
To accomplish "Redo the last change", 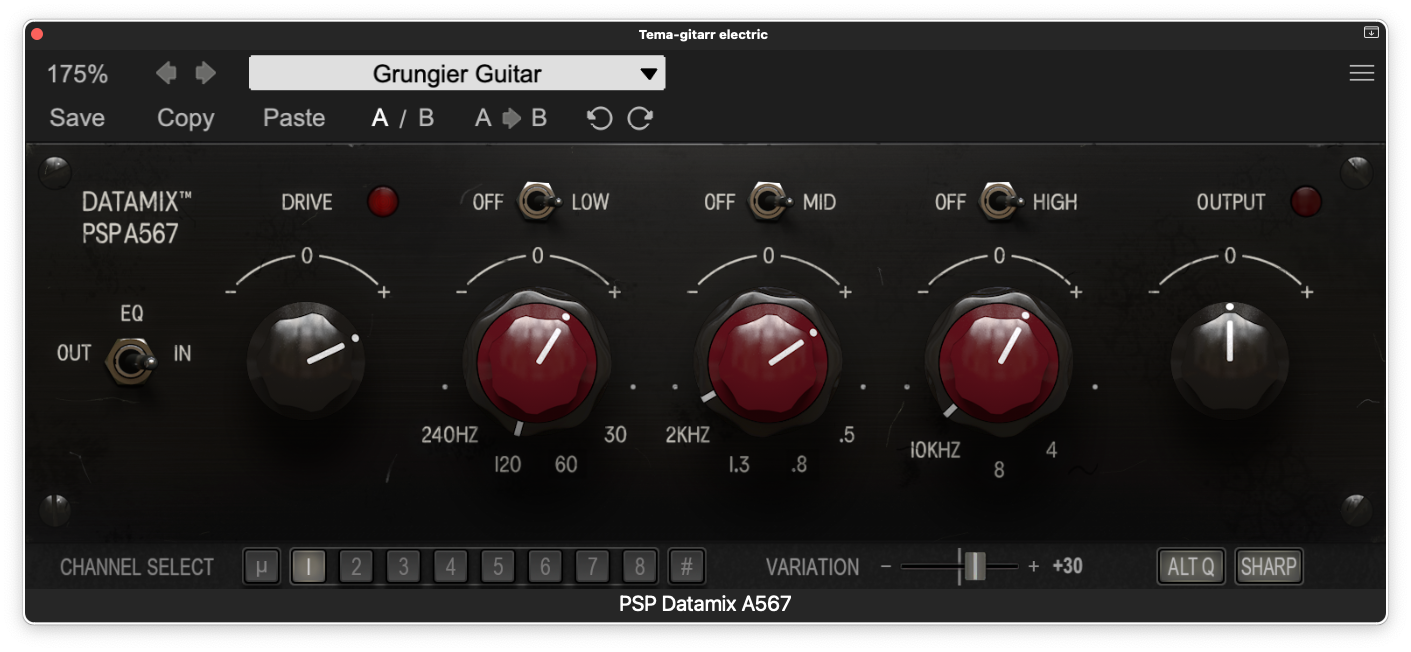I will pos(640,118).
